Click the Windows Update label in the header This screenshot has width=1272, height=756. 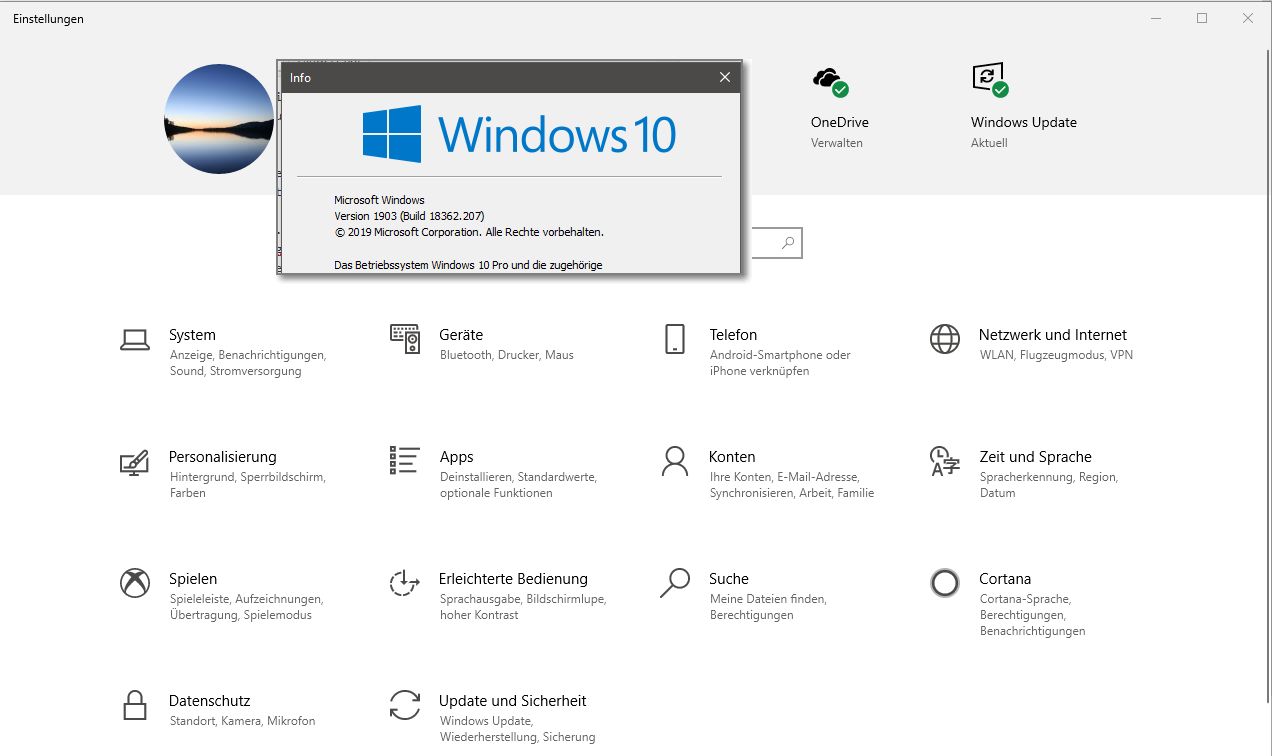[x=1024, y=122]
